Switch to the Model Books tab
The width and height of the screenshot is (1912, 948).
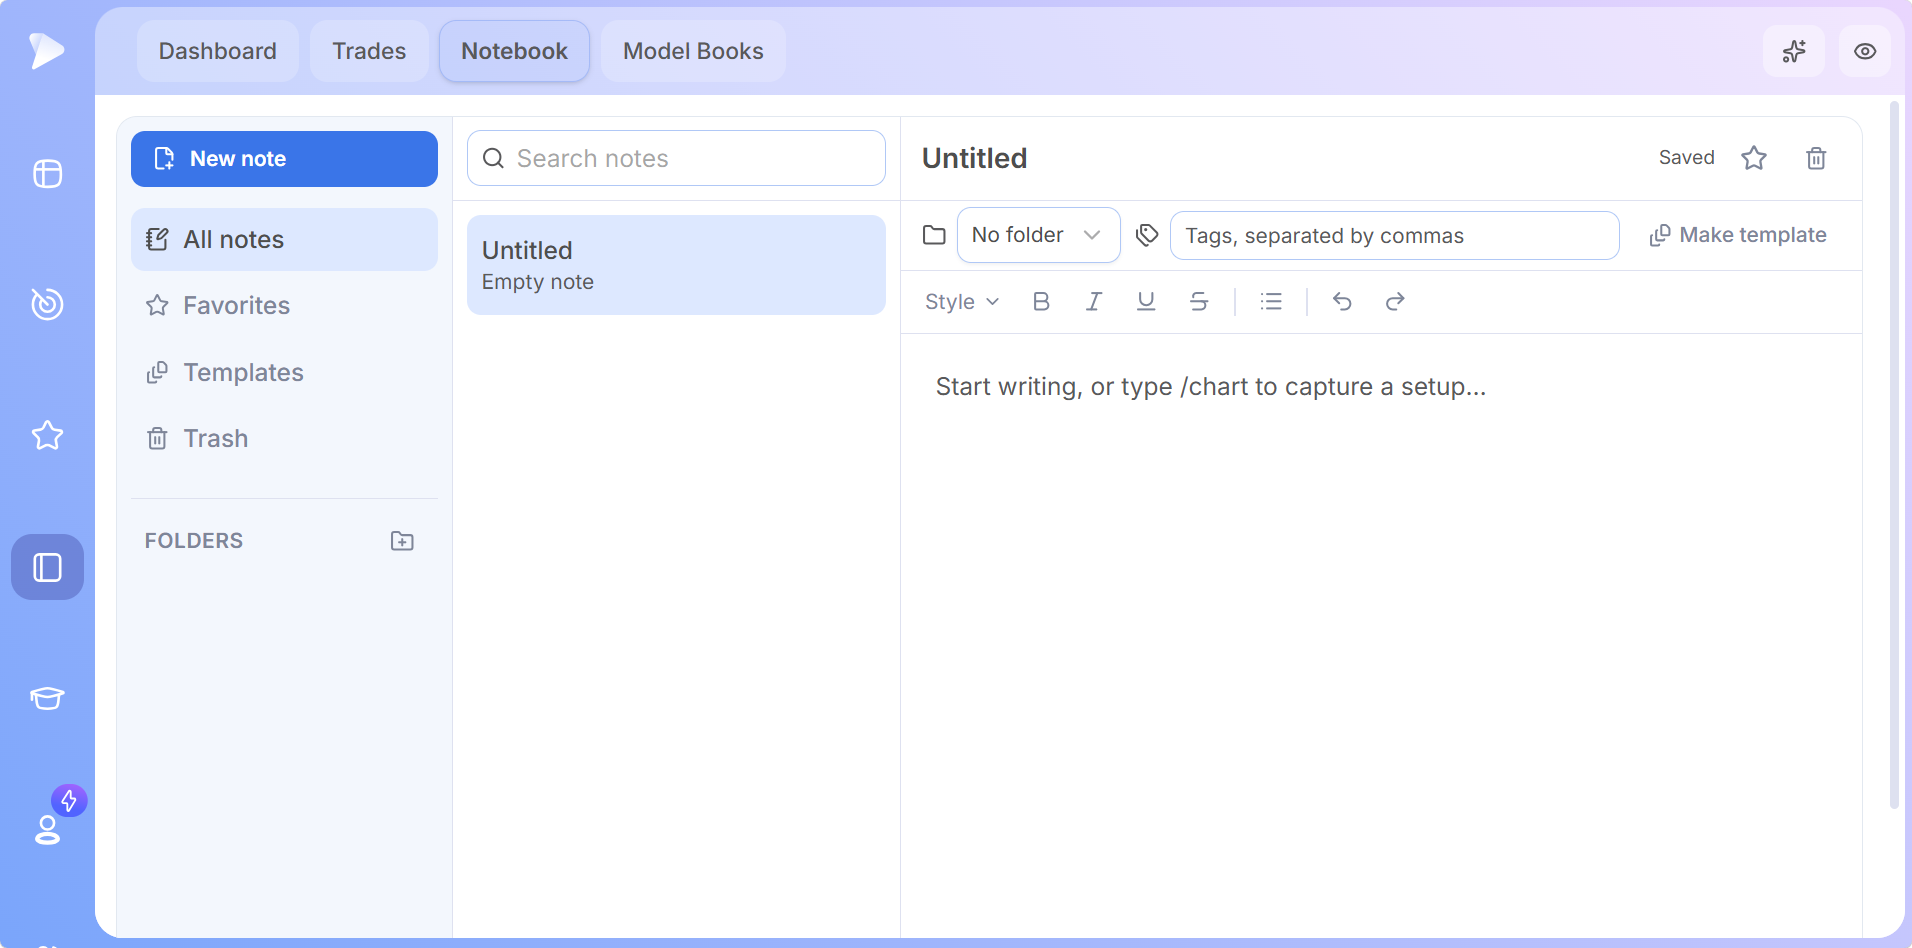pyautogui.click(x=693, y=51)
